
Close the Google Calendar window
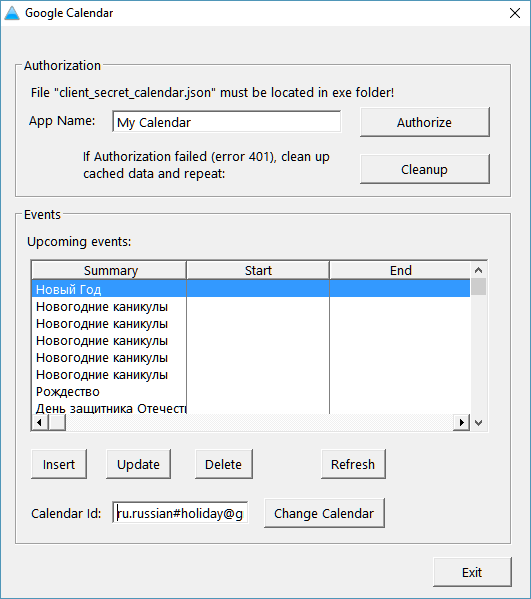[x=515, y=13]
